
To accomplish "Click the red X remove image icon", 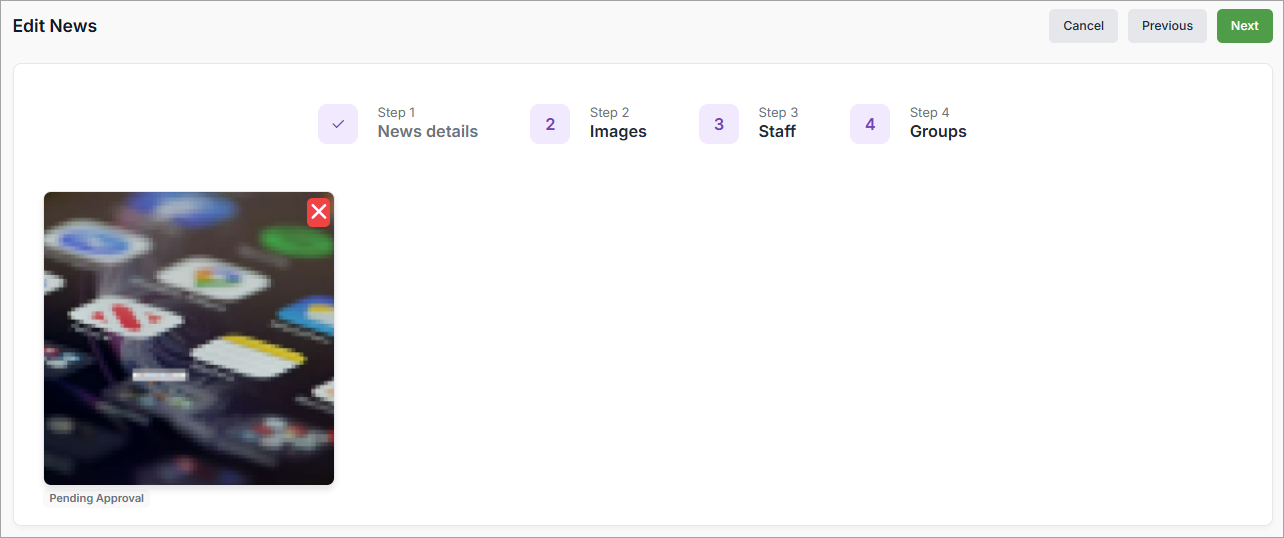I will click(318, 212).
